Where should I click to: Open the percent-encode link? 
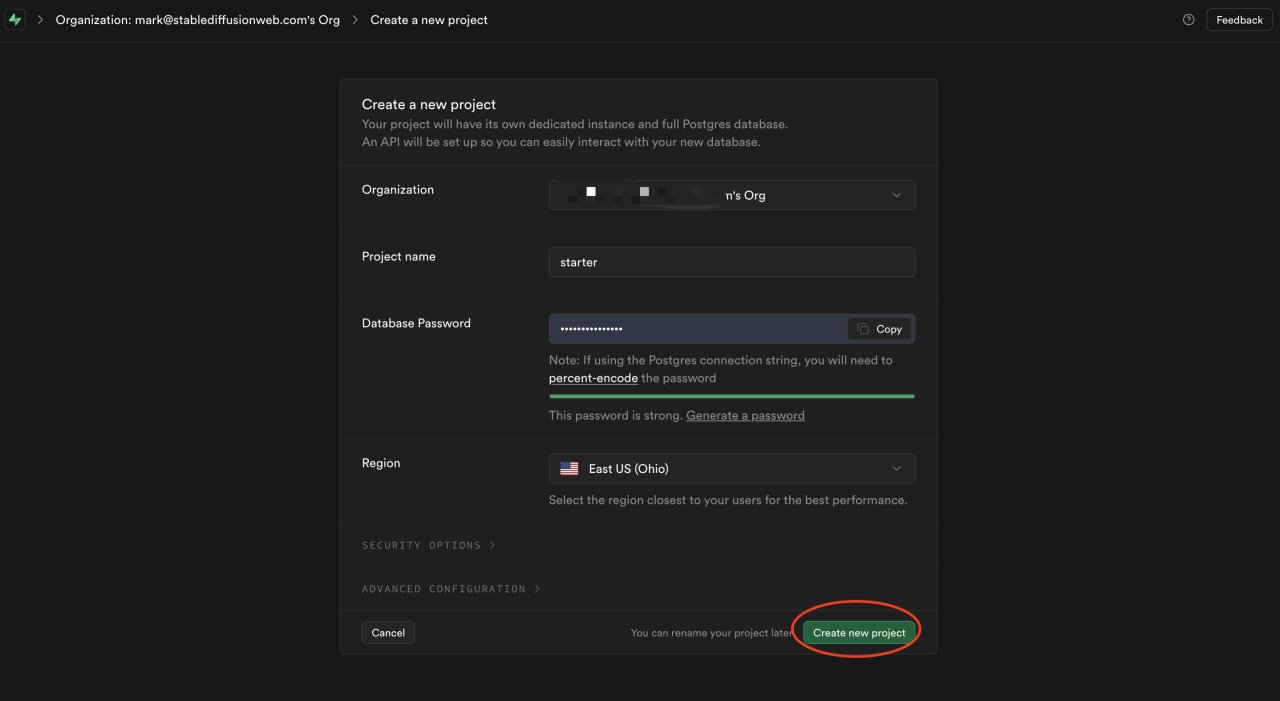coord(593,378)
